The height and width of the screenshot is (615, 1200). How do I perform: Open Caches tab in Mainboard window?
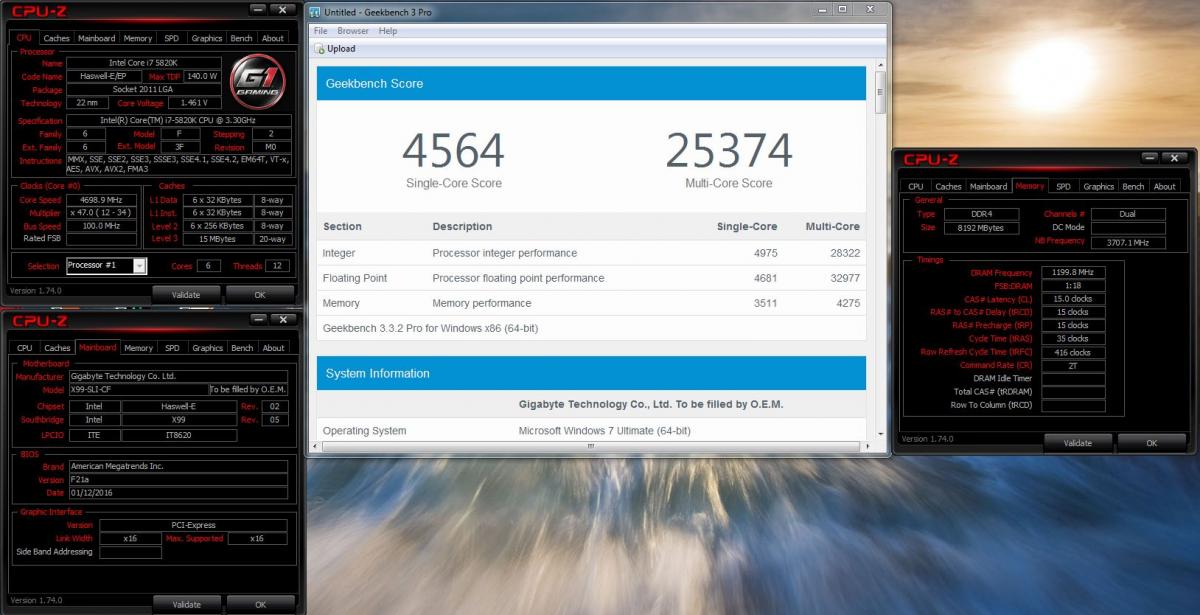pyautogui.click(x=58, y=348)
